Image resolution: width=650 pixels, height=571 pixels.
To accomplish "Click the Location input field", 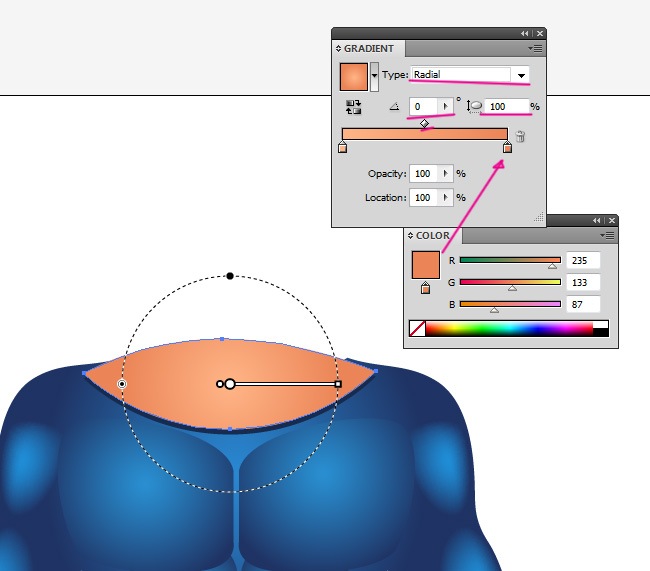I will [424, 197].
